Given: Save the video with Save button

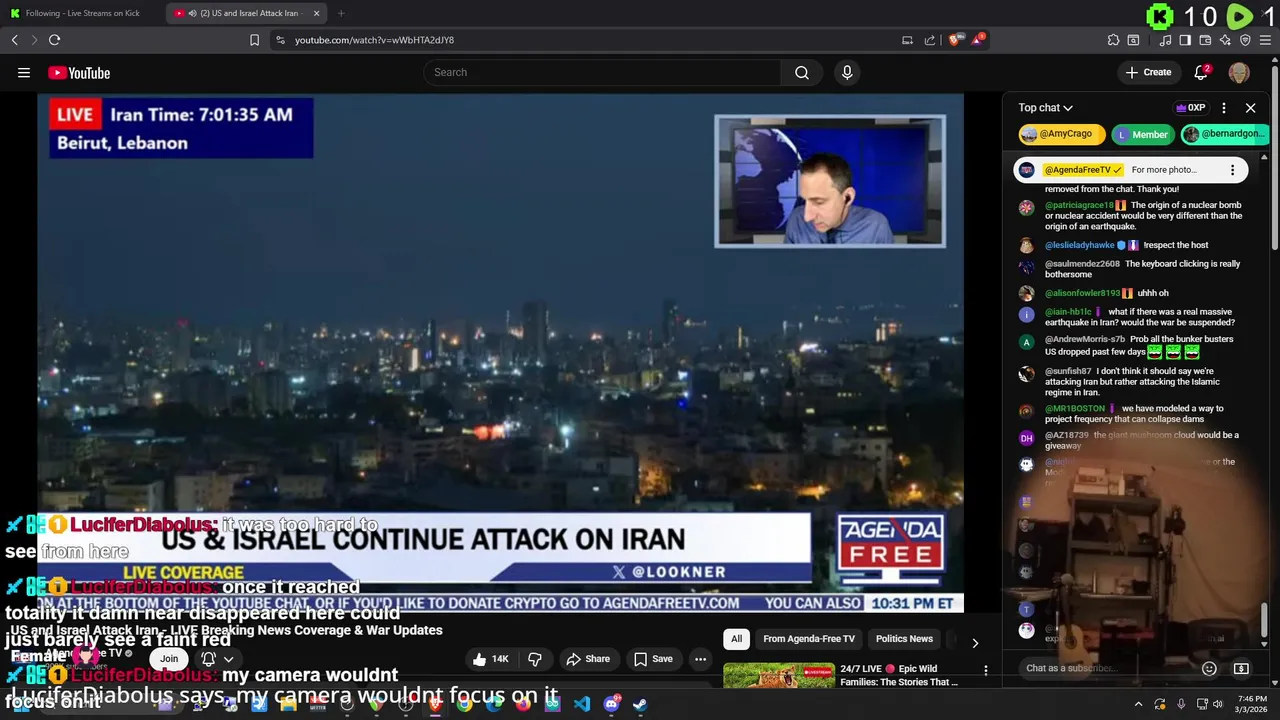Looking at the screenshot, I should point(652,659).
